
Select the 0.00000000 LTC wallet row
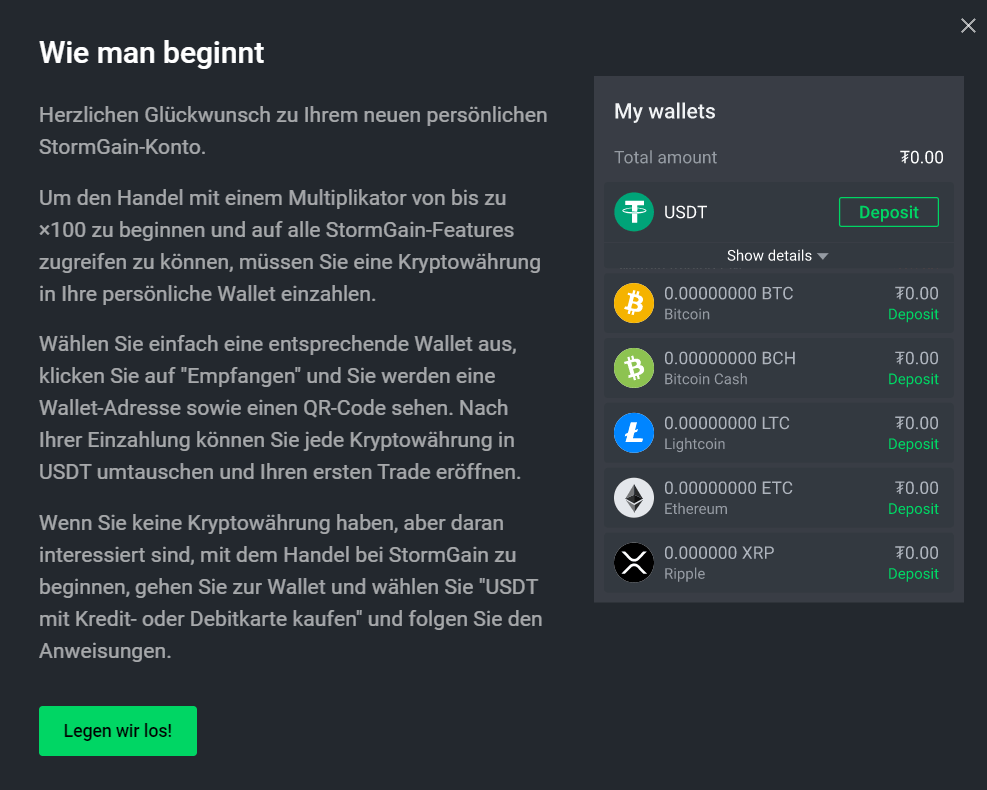(779, 432)
